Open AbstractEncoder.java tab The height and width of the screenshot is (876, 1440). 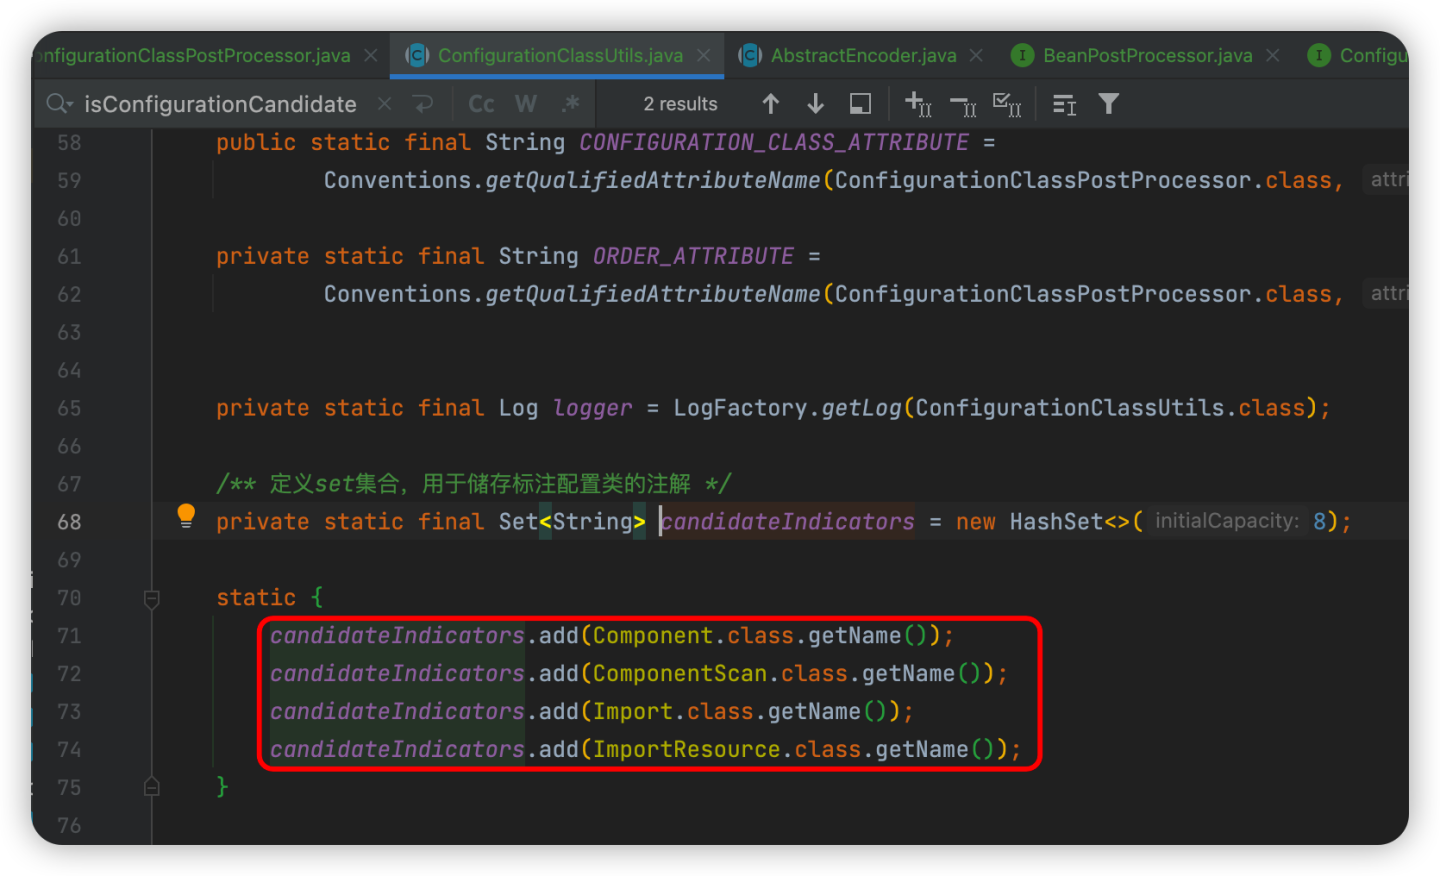click(863, 56)
